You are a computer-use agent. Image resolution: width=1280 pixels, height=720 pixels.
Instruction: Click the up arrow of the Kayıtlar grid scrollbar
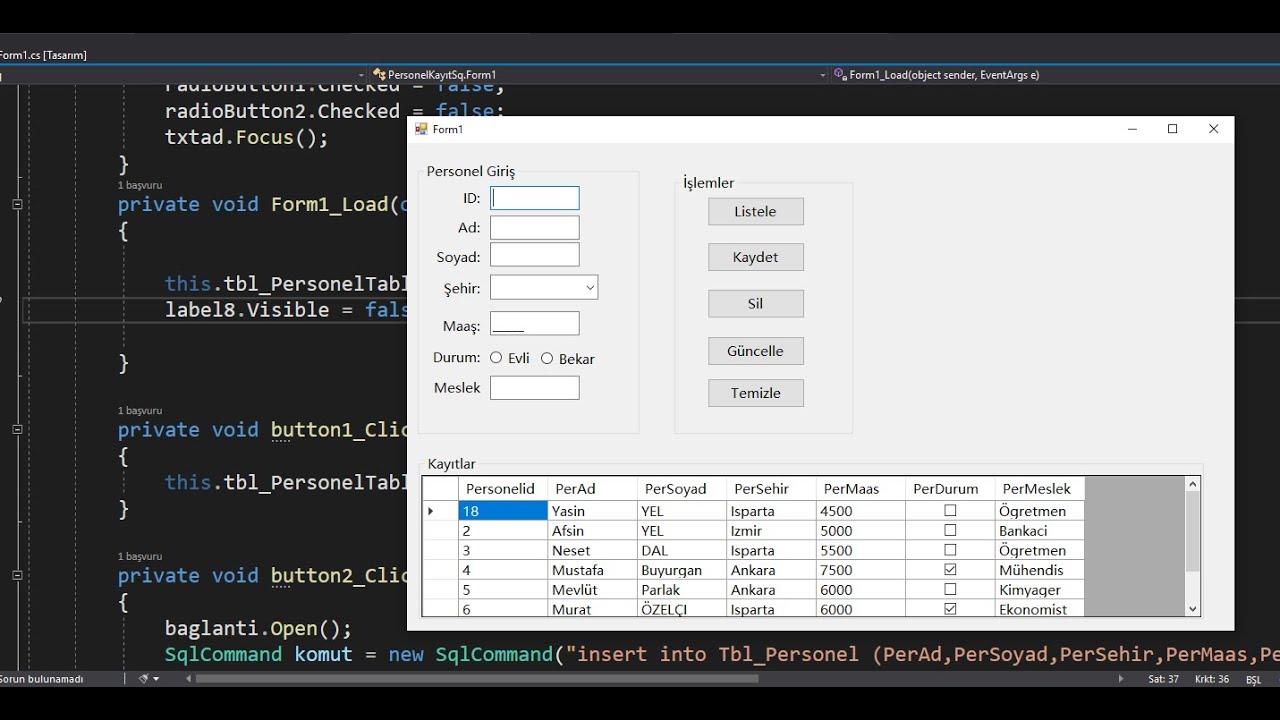1192,485
